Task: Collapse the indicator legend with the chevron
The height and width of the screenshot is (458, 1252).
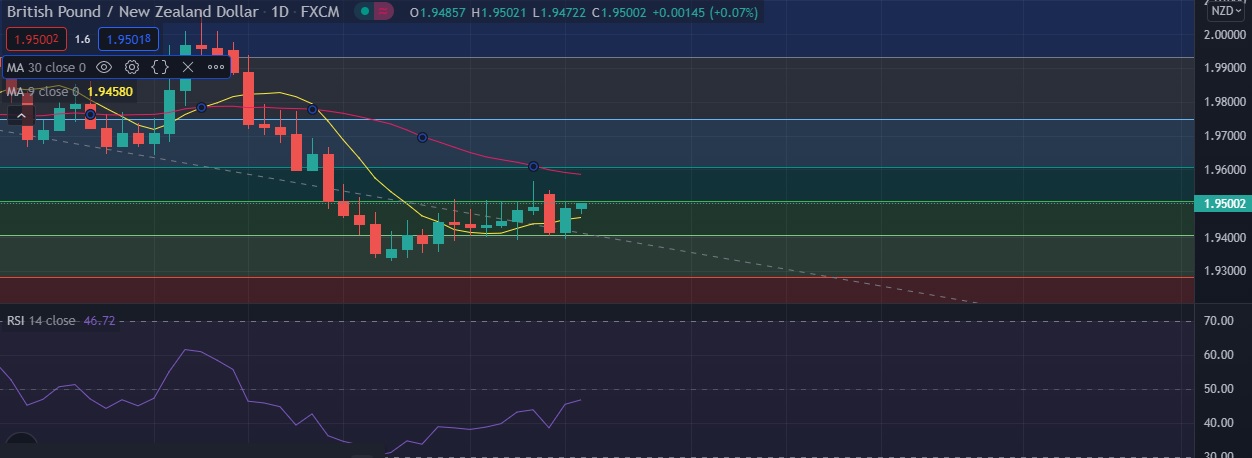Action: [x=22, y=116]
